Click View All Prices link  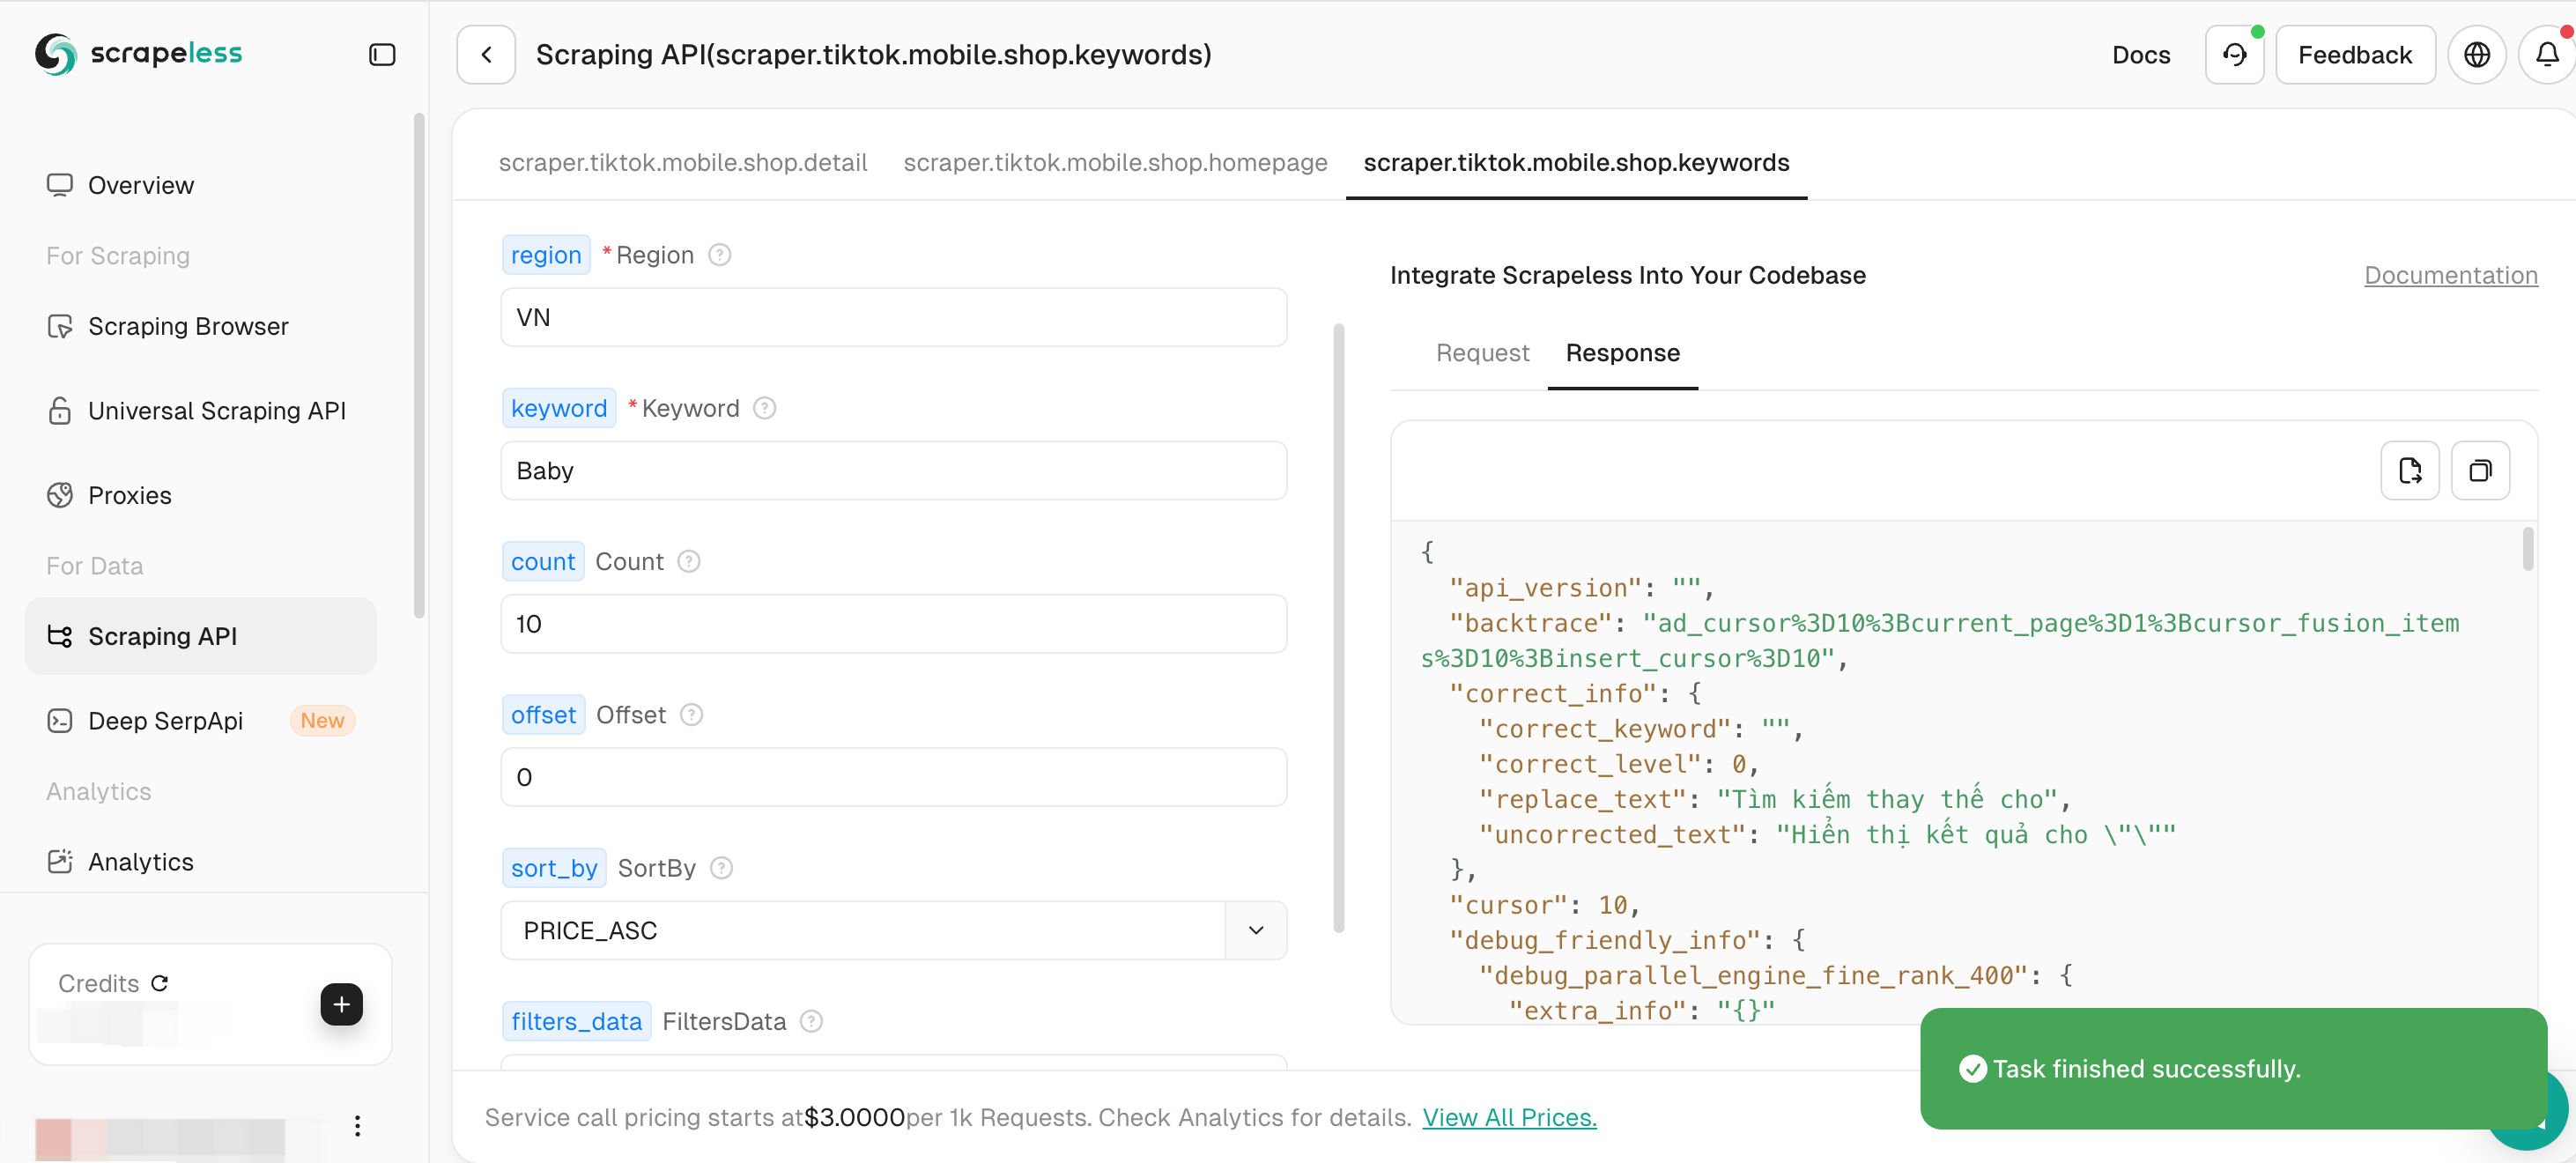tap(1509, 1117)
